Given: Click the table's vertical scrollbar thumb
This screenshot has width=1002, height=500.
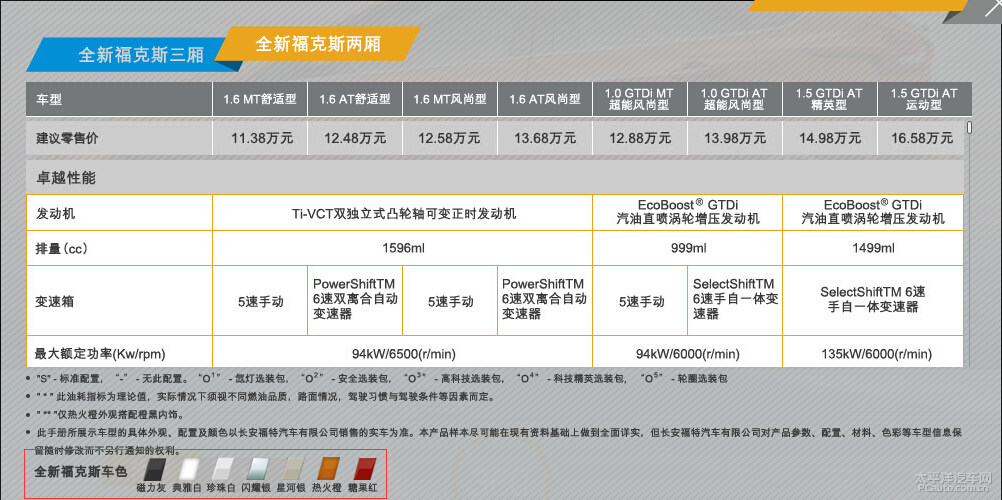Looking at the screenshot, I should [x=969, y=127].
